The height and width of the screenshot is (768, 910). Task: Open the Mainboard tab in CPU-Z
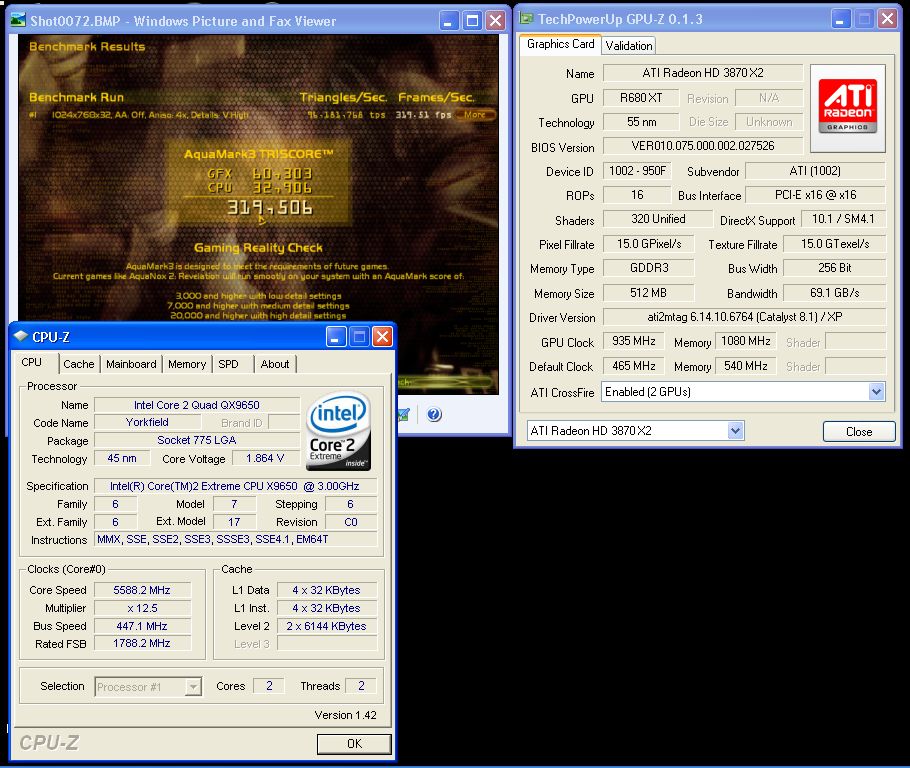(131, 364)
